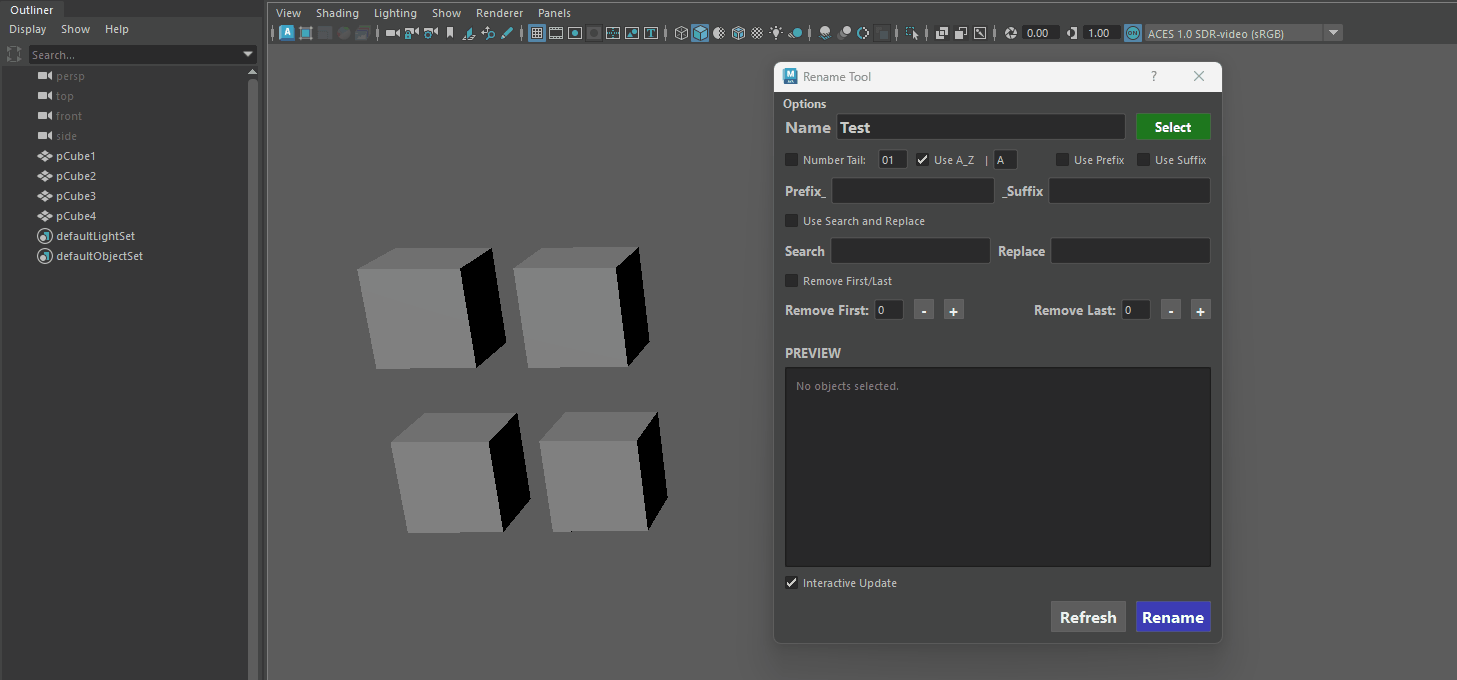
Task: Toggle Wireframe on Shaded cube icon
Action: click(738, 33)
